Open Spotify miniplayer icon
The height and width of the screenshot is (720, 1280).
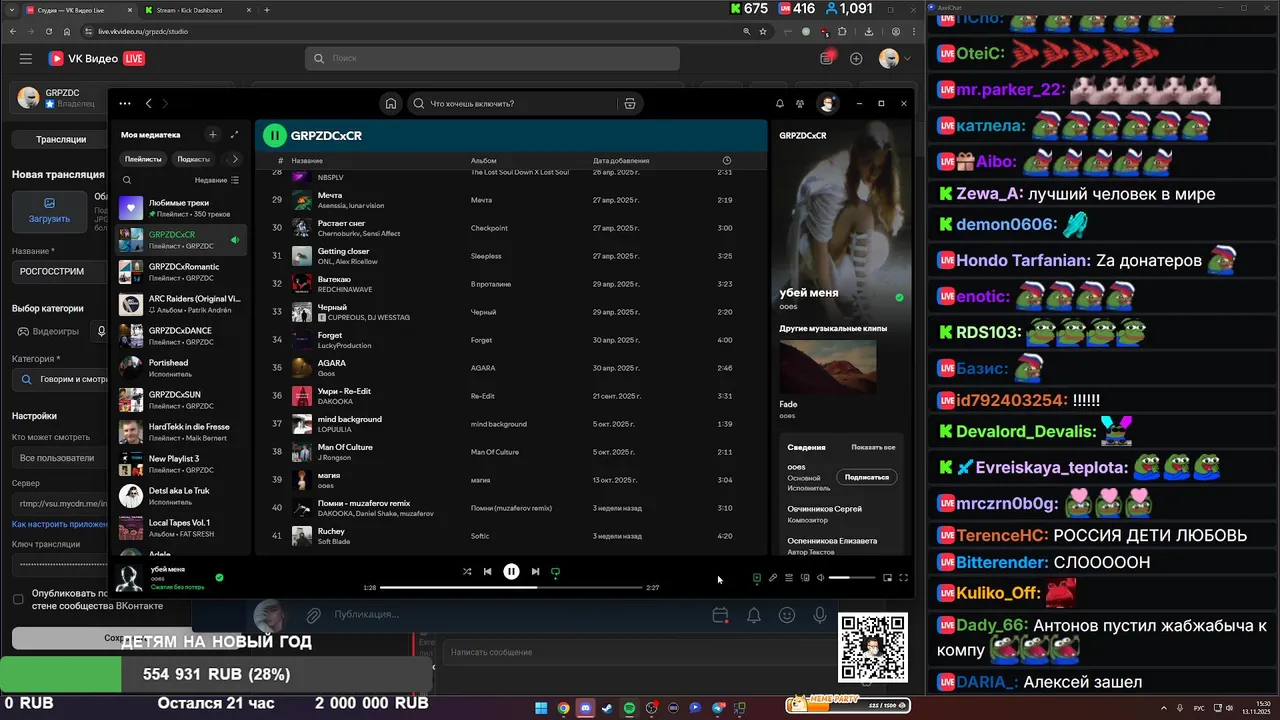887,577
